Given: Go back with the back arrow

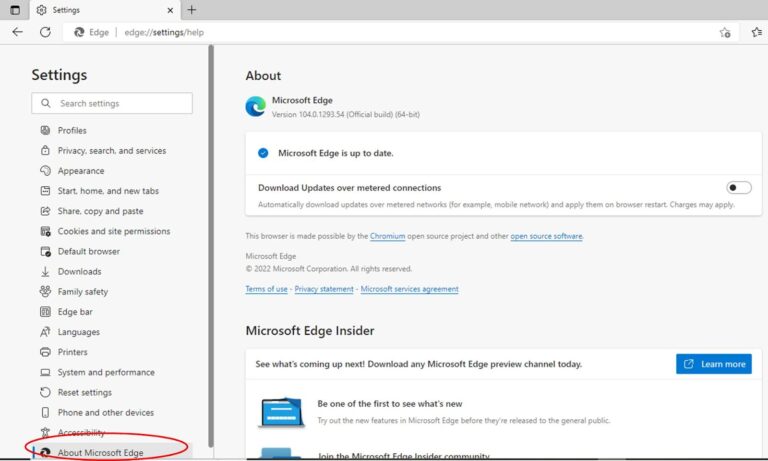Looking at the screenshot, I should tap(18, 32).
